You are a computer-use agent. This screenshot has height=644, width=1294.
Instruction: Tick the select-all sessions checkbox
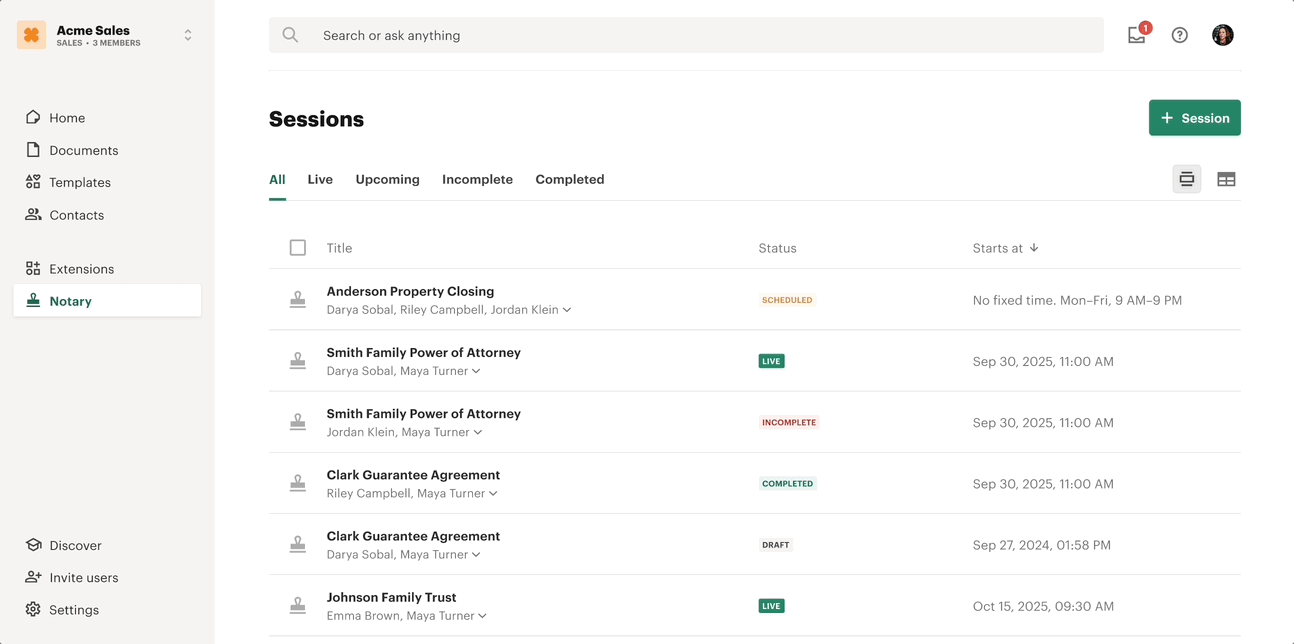click(x=298, y=248)
